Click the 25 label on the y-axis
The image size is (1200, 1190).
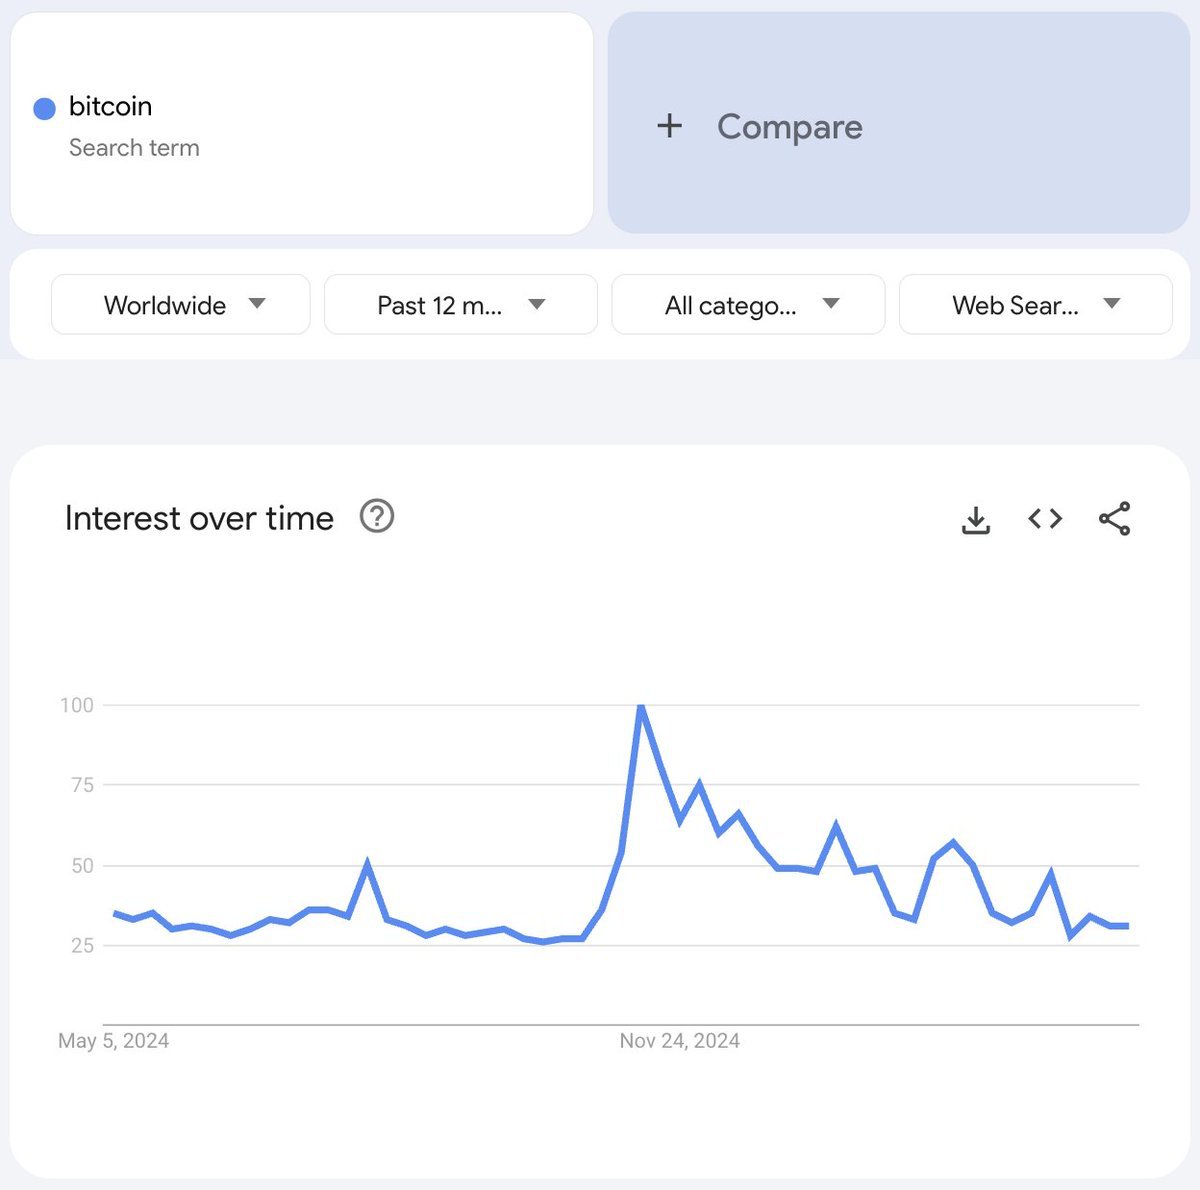[x=82, y=945]
